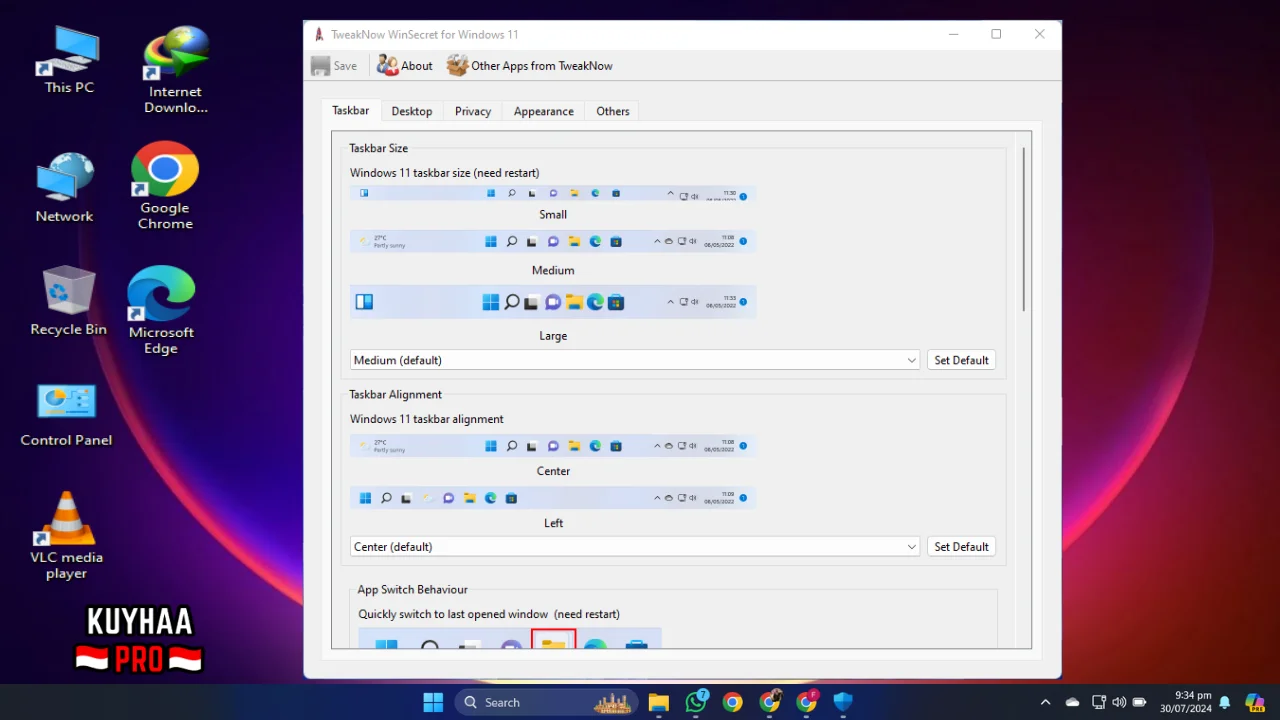Click the battery tray icon
This screenshot has height=720, width=1280.
click(1139, 702)
